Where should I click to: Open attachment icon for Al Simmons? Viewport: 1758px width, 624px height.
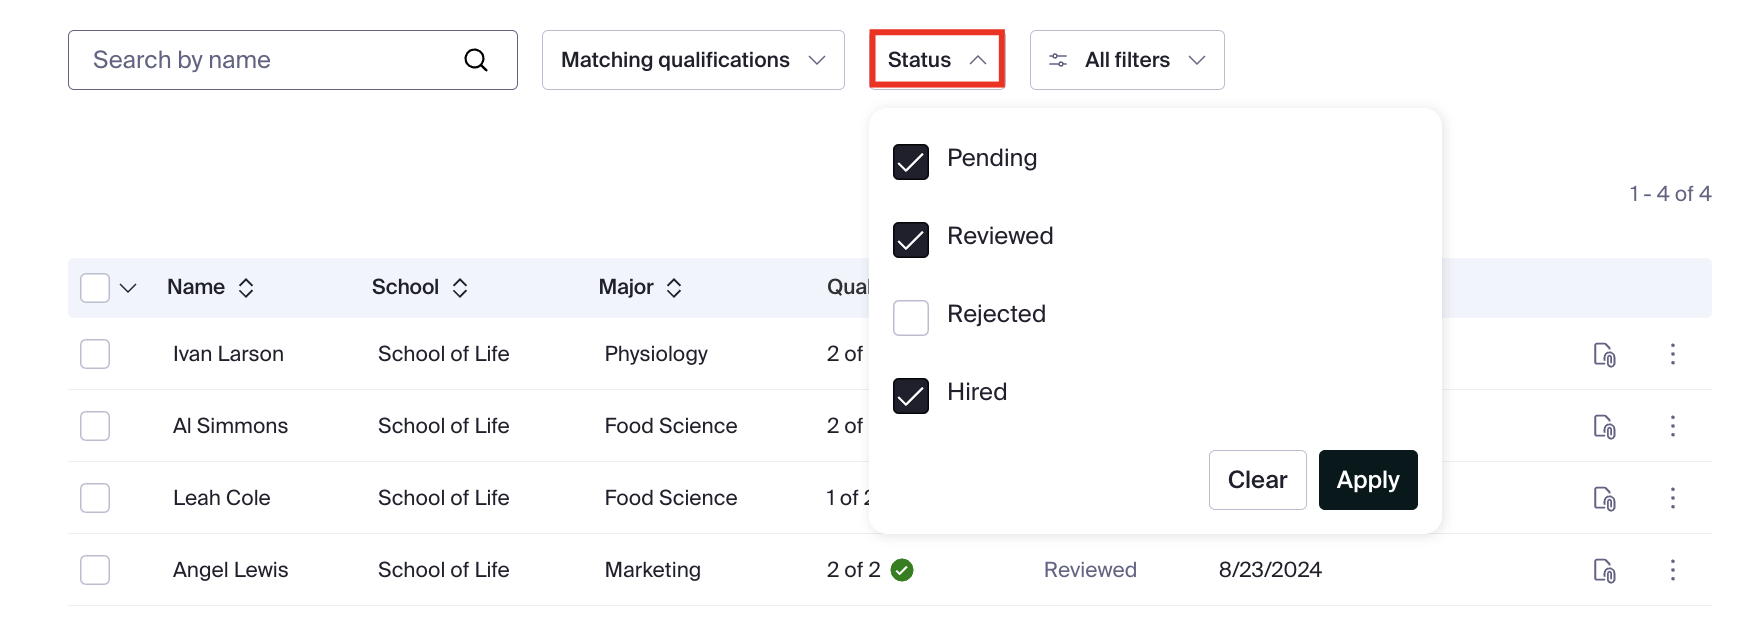point(1604,426)
